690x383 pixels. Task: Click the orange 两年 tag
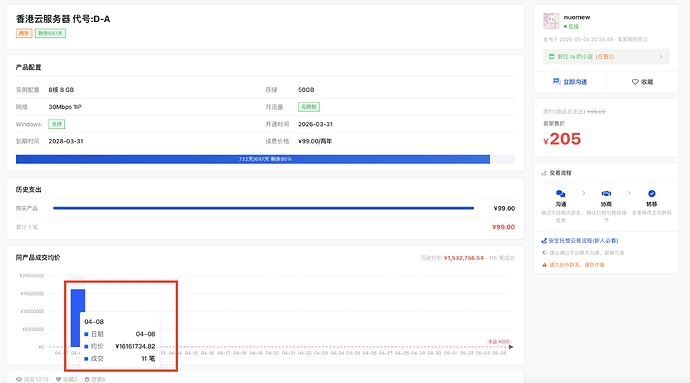pos(24,33)
